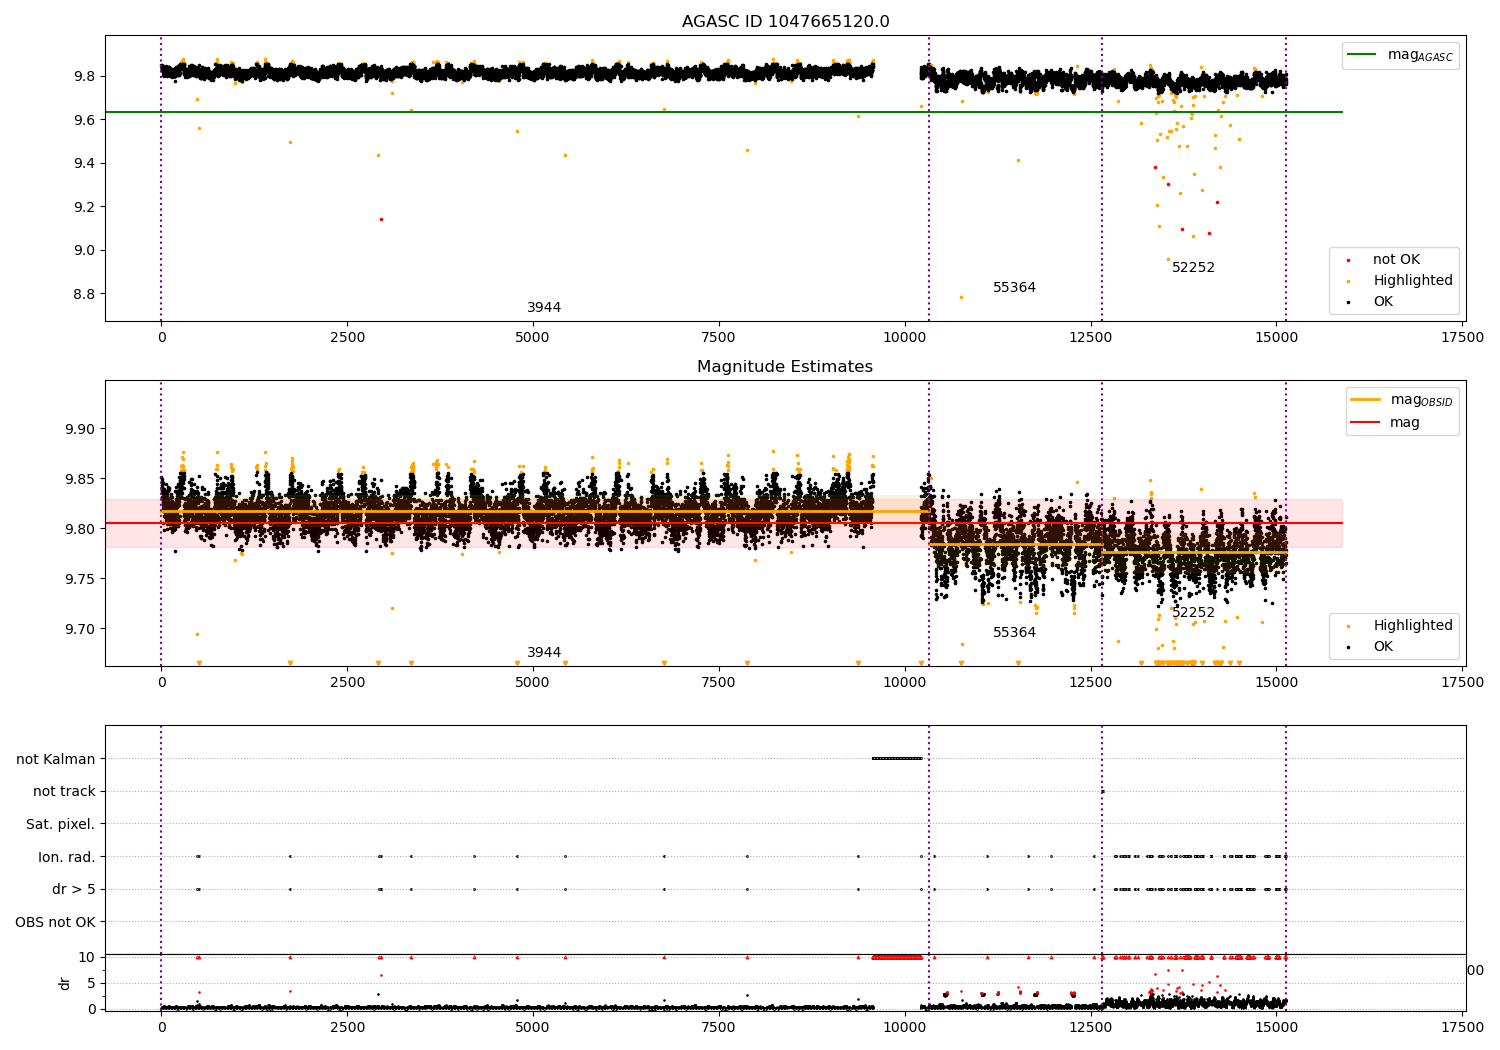Click the red not-OK point near 9.14 in top plot

(x=381, y=219)
